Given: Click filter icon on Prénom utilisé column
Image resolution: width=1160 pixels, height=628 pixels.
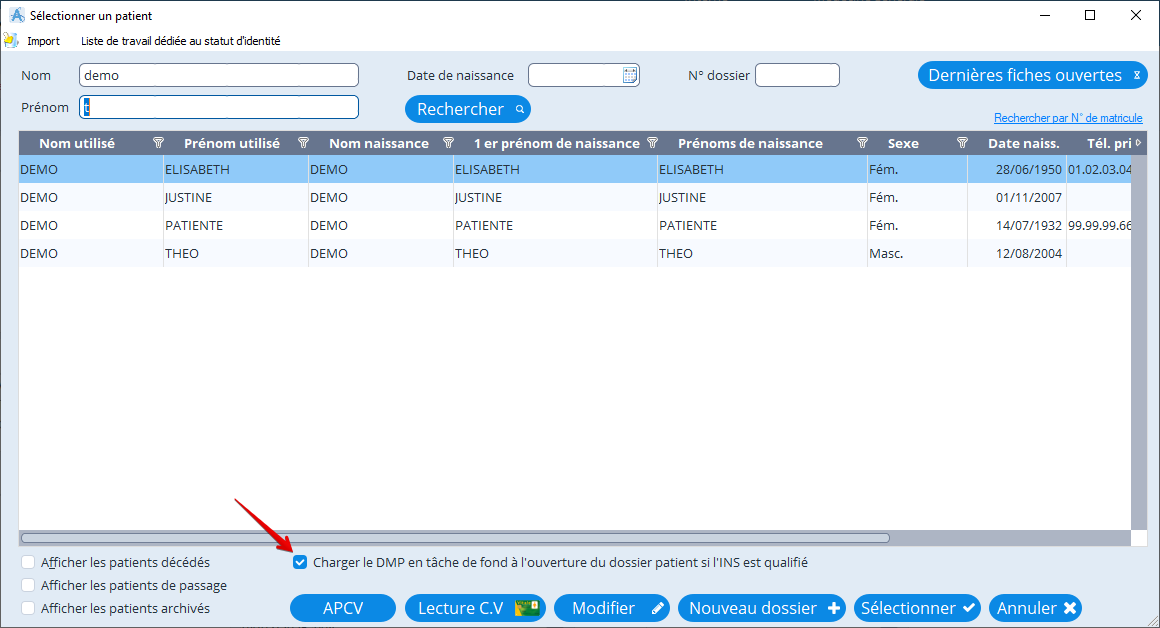Looking at the screenshot, I should tap(304, 143).
